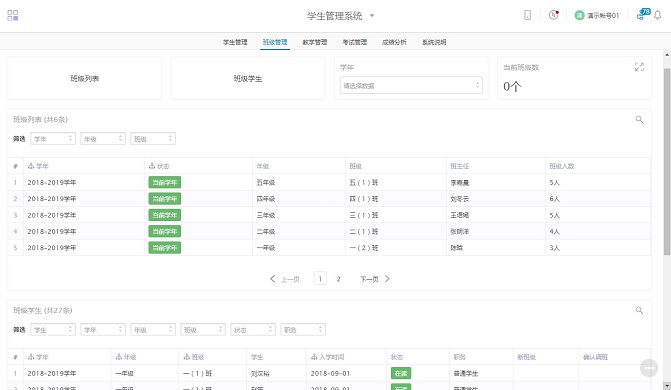Image resolution: width=671 pixels, height=390 pixels.
Task: Switch to the 系统说明 tab
Action: coord(434,42)
